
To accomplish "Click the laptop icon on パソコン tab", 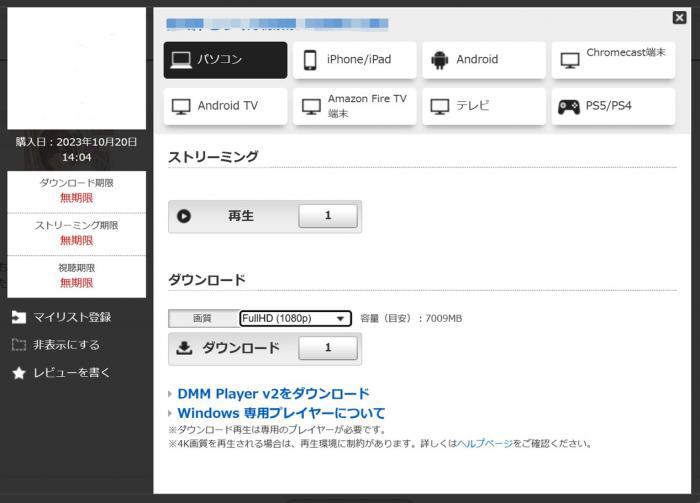I will (x=181, y=60).
